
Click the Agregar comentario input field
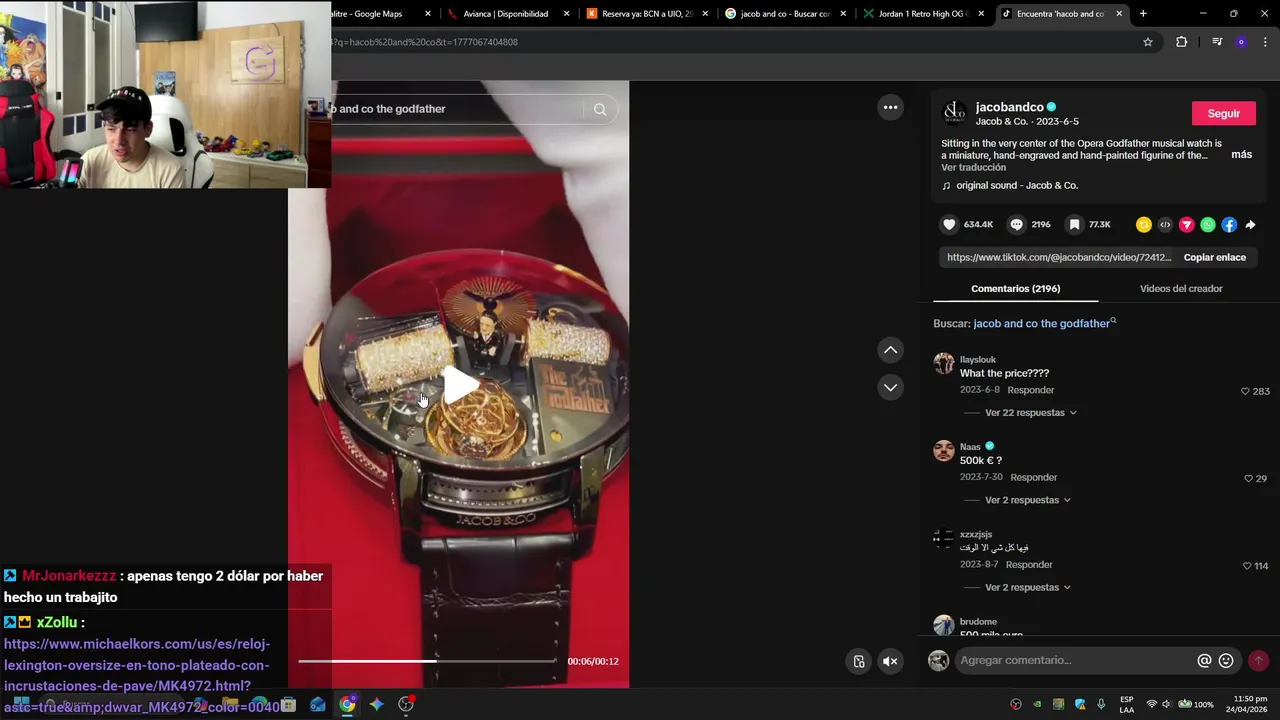[1075, 660]
